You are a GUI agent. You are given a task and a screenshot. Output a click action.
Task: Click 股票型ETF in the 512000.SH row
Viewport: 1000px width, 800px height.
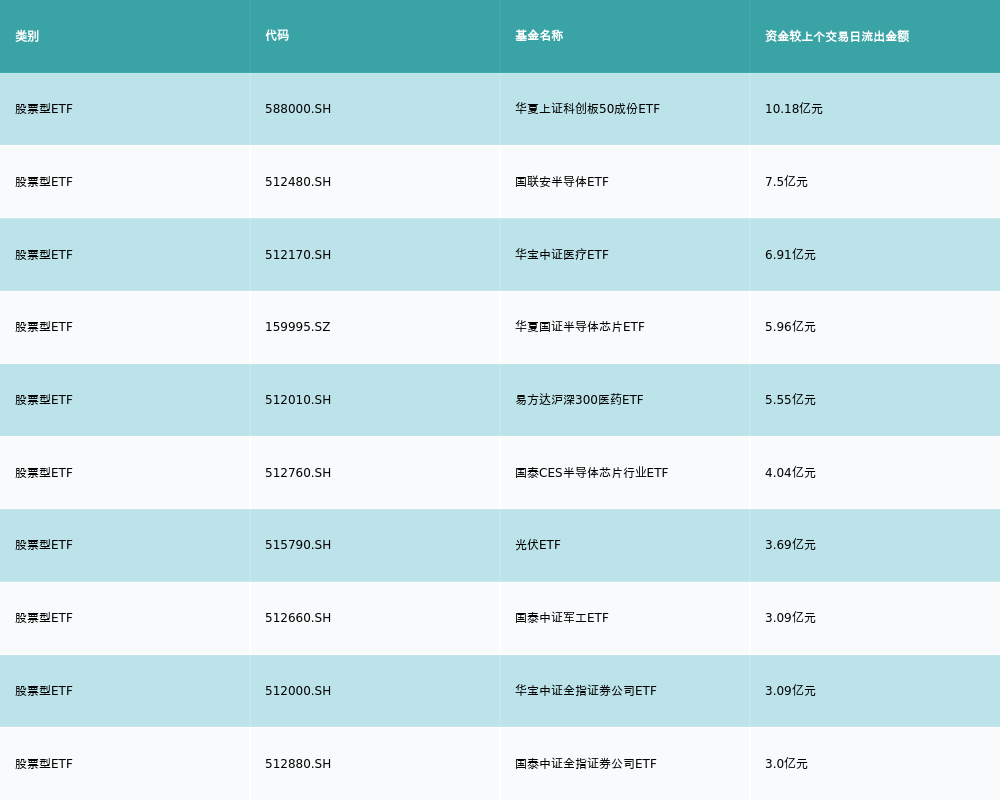click(44, 691)
